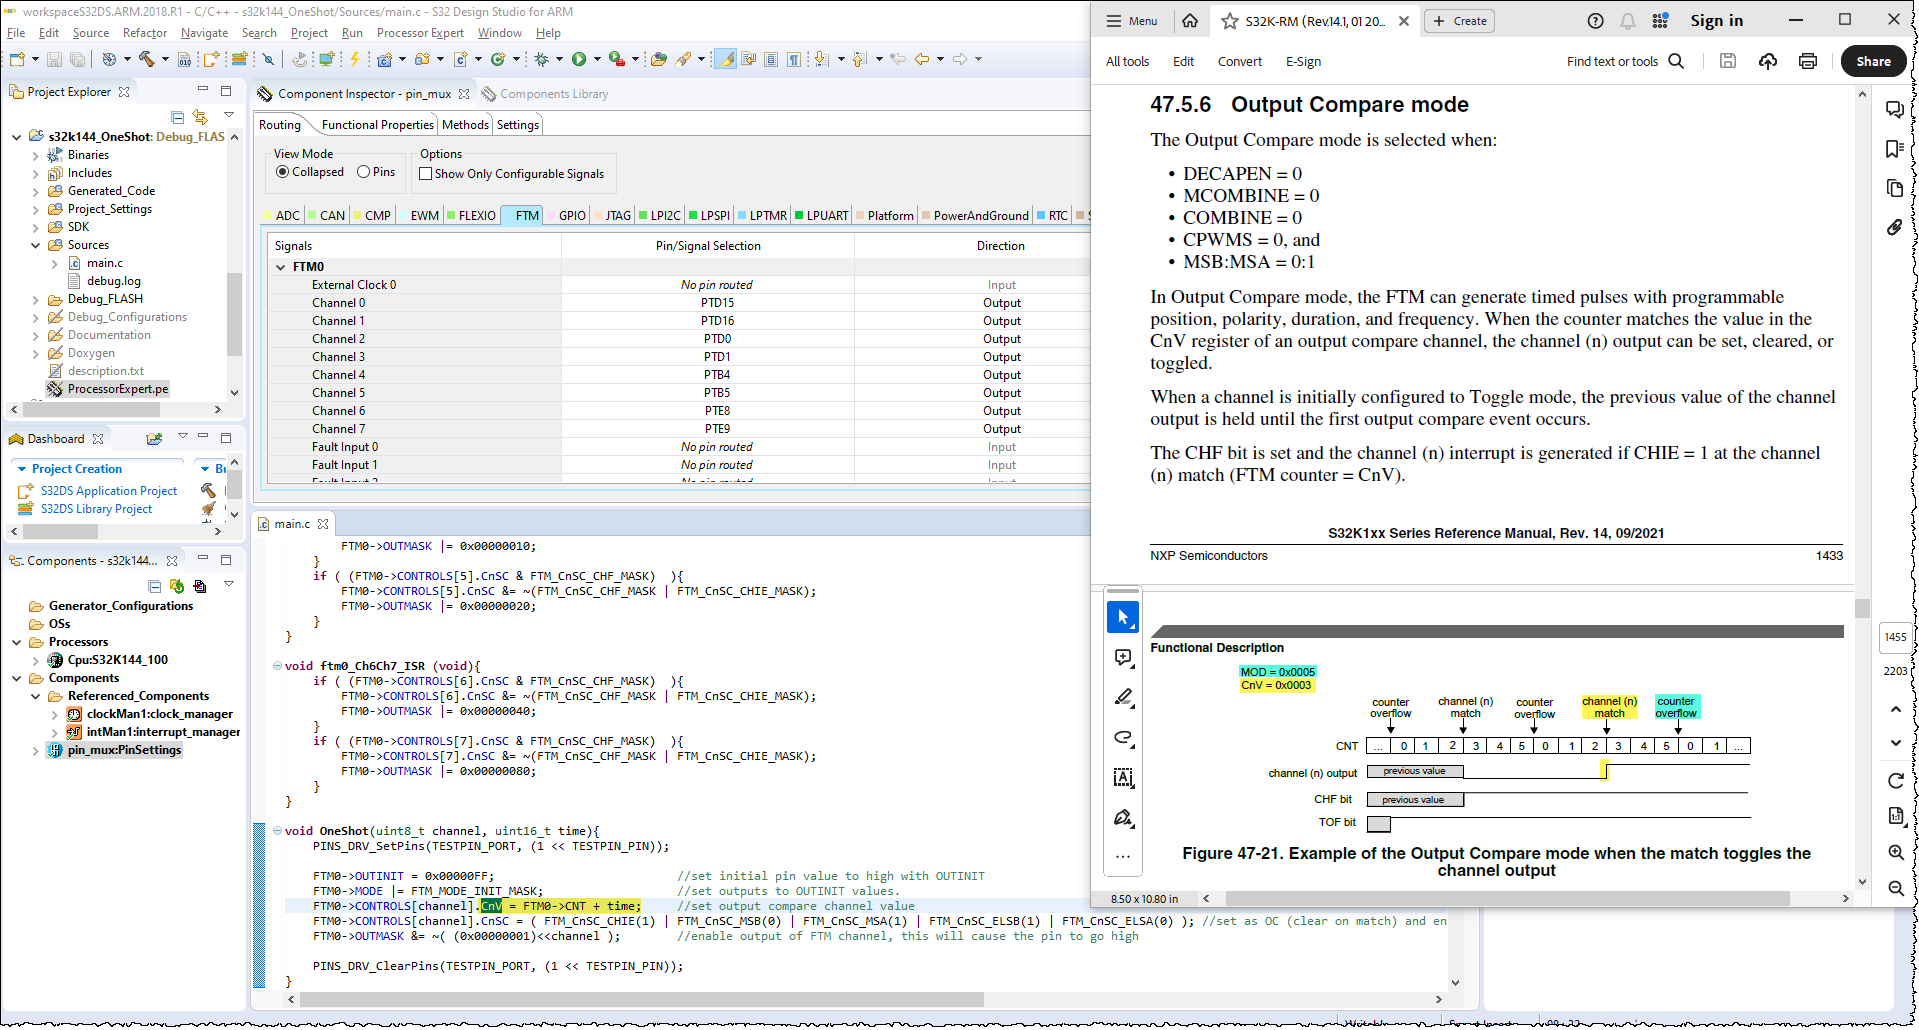The width and height of the screenshot is (1919, 1030).
Task: Open the Find text or tools search
Action: [x=1625, y=61]
